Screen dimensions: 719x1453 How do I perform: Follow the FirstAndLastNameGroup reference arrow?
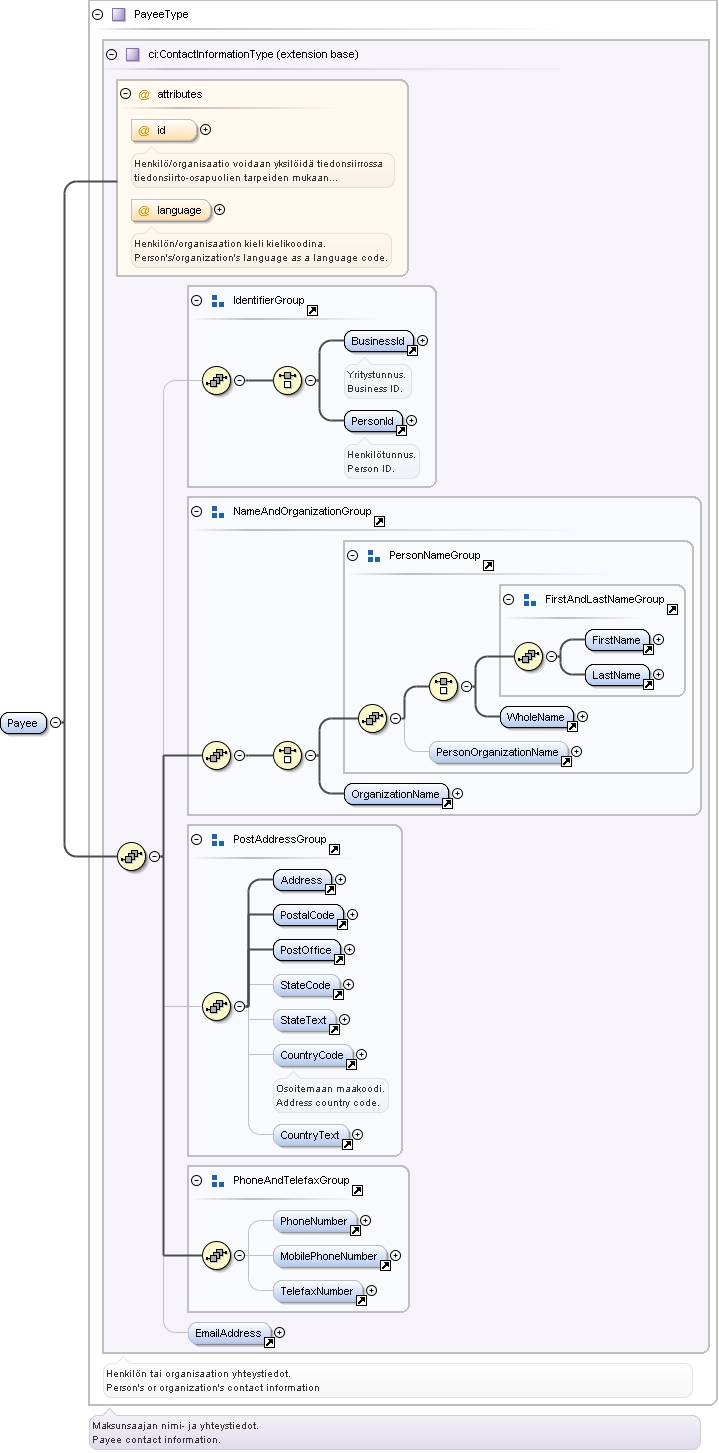pos(672,610)
